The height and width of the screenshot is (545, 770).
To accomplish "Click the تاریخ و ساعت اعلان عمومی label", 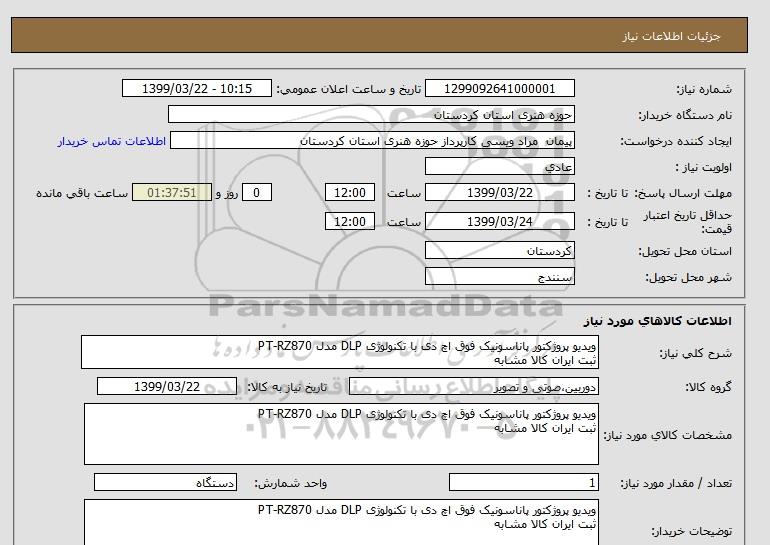I will pos(349,89).
